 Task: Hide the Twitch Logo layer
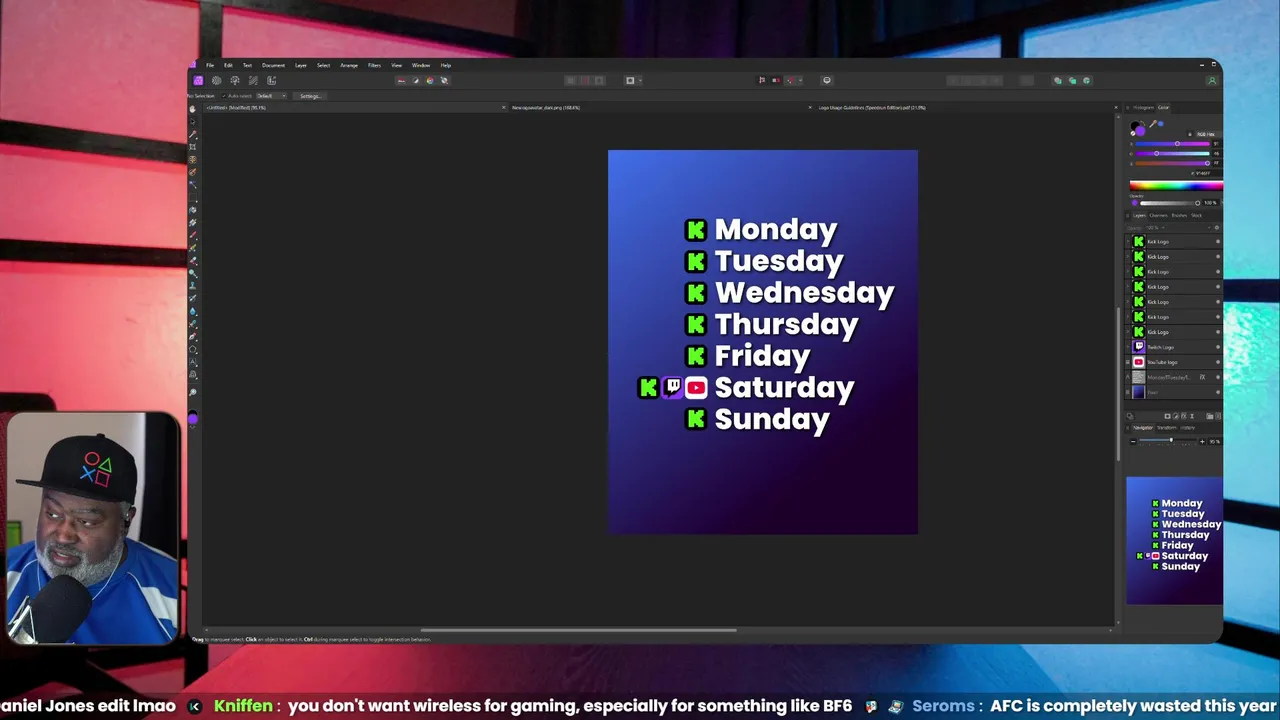click(1217, 346)
